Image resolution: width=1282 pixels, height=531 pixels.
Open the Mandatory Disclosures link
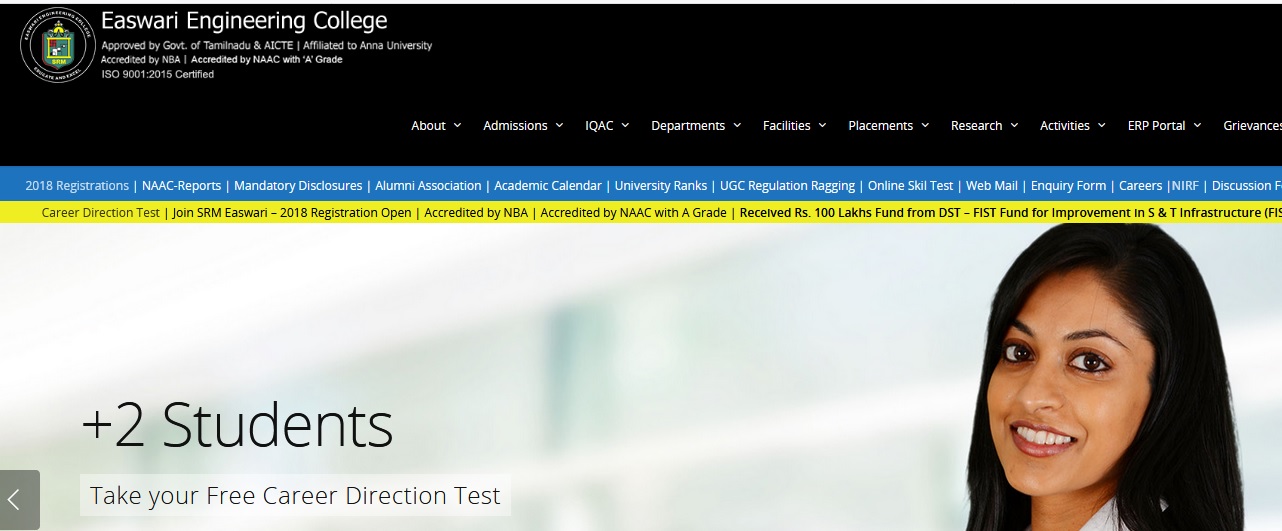click(298, 186)
